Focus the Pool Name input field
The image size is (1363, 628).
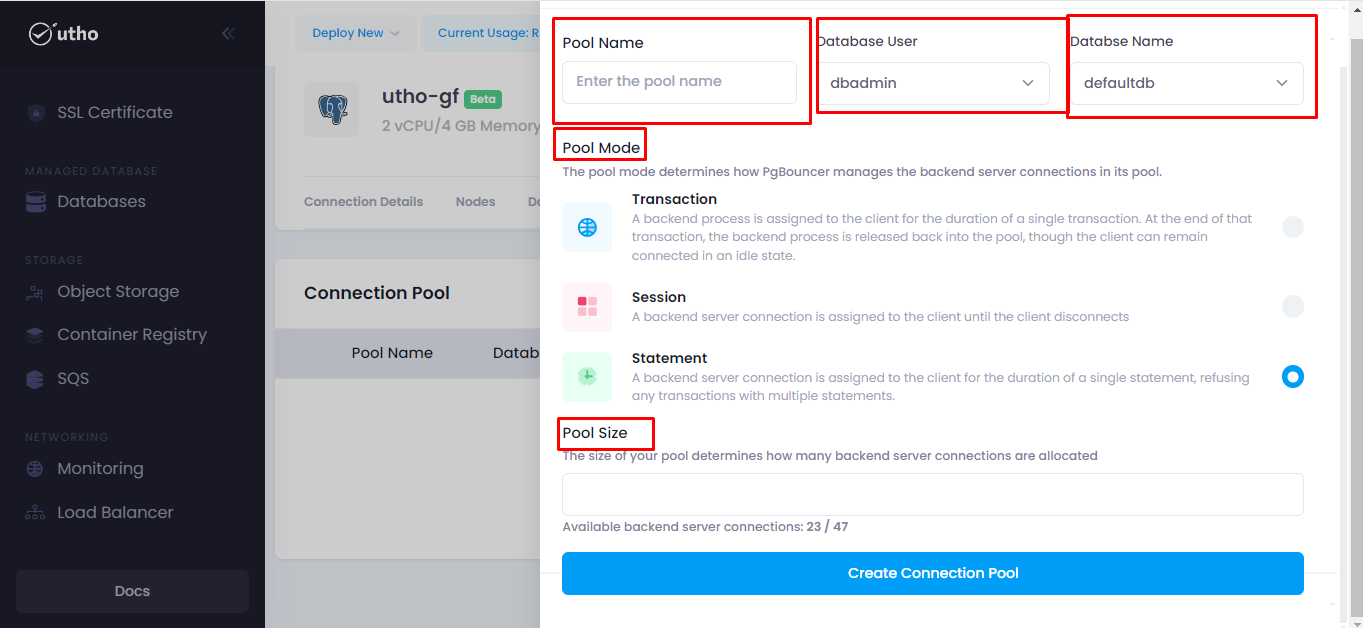(679, 82)
